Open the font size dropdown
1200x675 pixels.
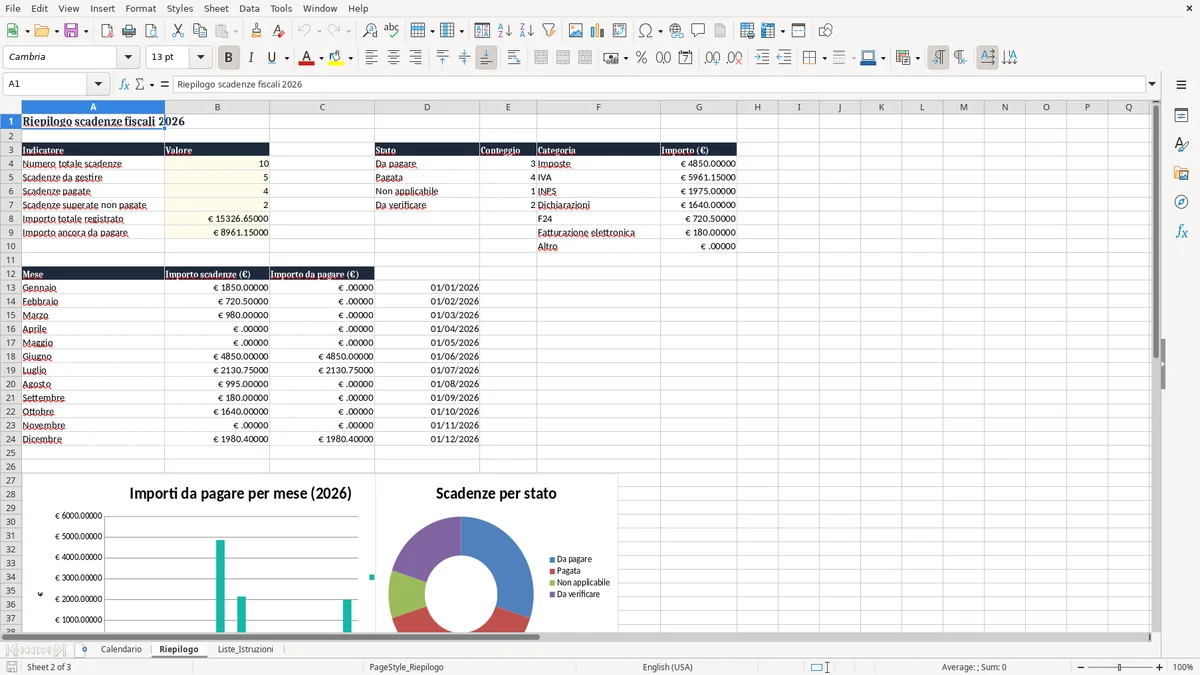coord(200,58)
